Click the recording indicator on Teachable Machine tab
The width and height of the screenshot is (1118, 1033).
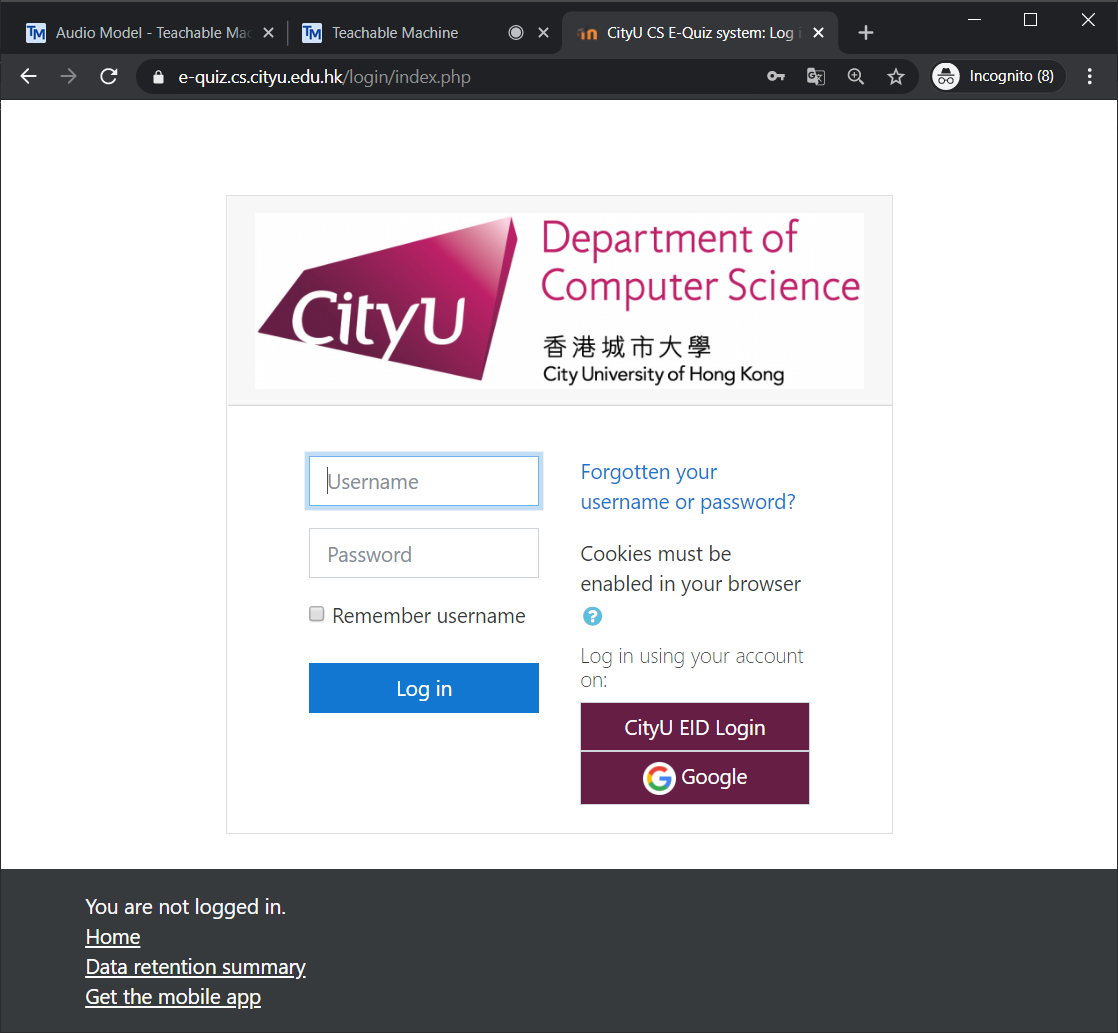(x=516, y=33)
